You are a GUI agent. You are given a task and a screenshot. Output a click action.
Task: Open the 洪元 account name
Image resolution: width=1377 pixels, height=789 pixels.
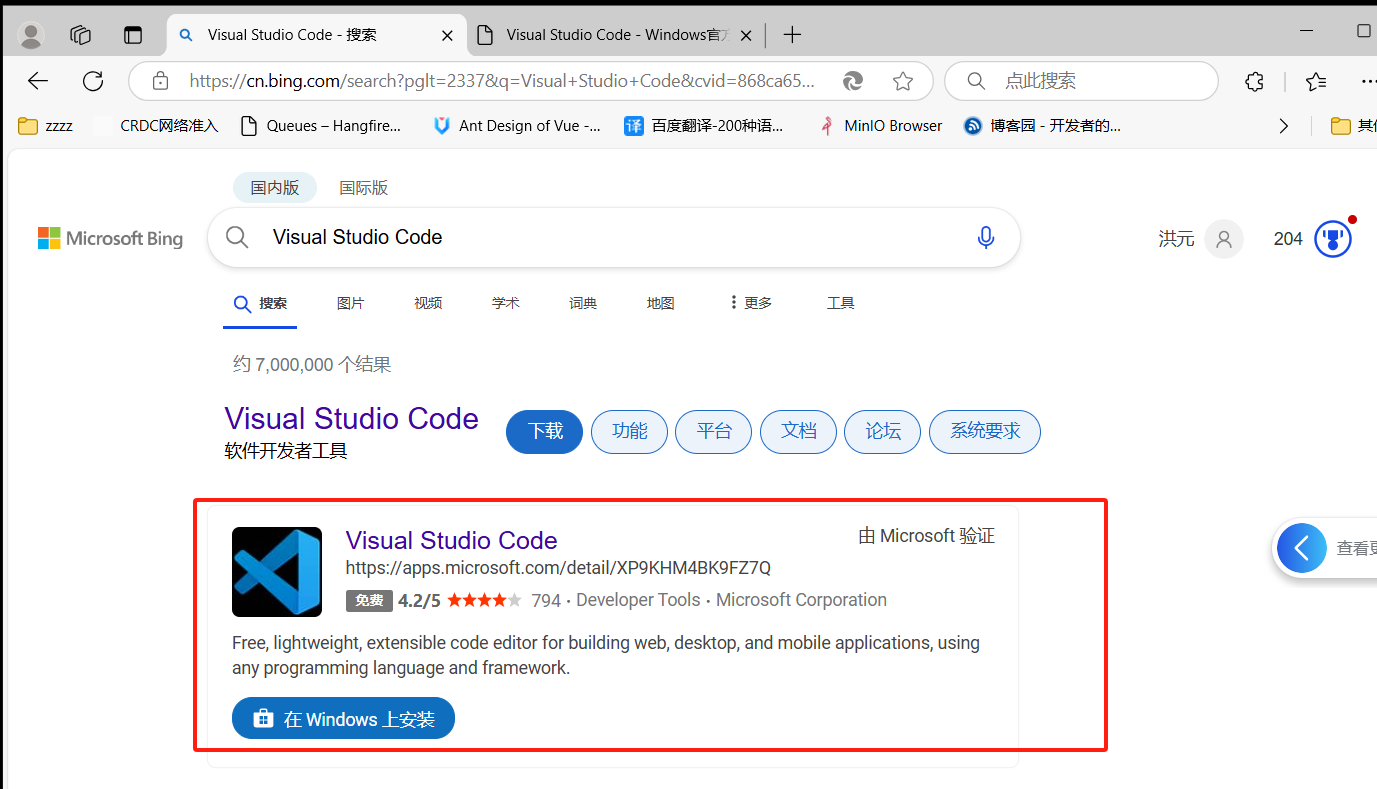[x=1176, y=239]
